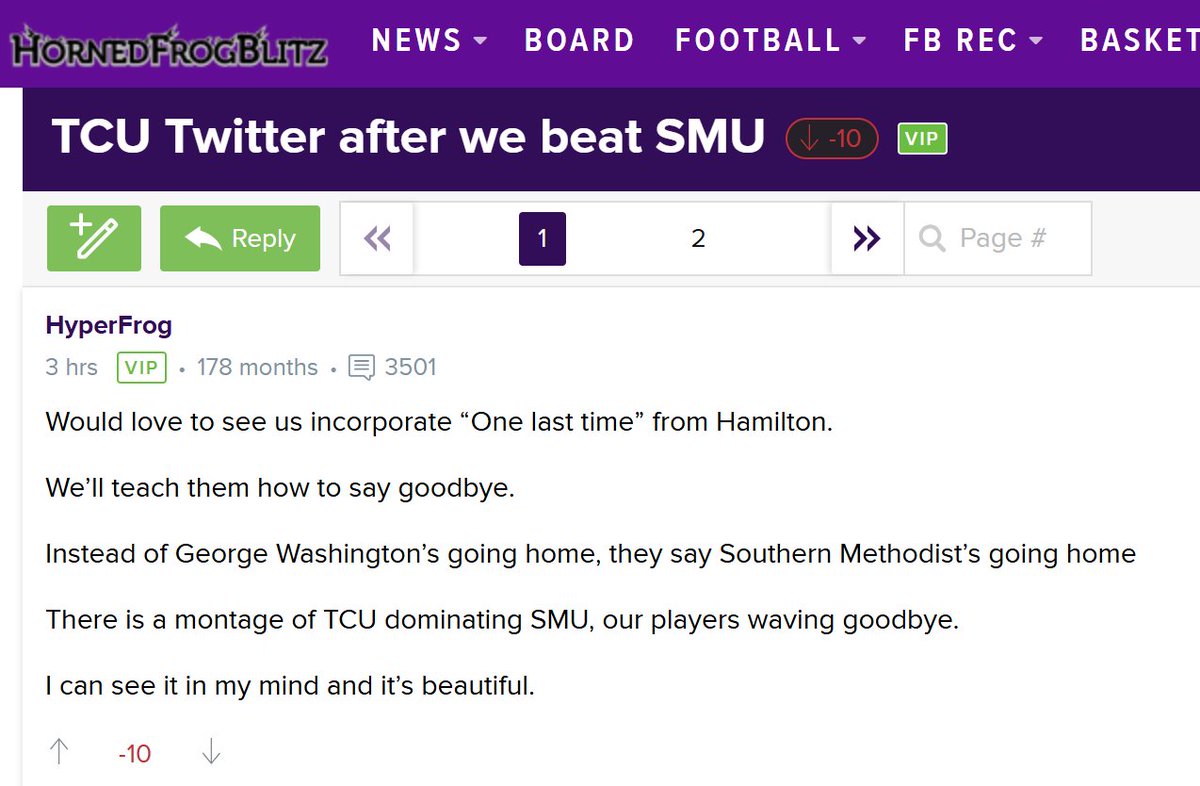Click the thread score -10 pill
The width and height of the screenshot is (1200, 786).
click(x=832, y=139)
